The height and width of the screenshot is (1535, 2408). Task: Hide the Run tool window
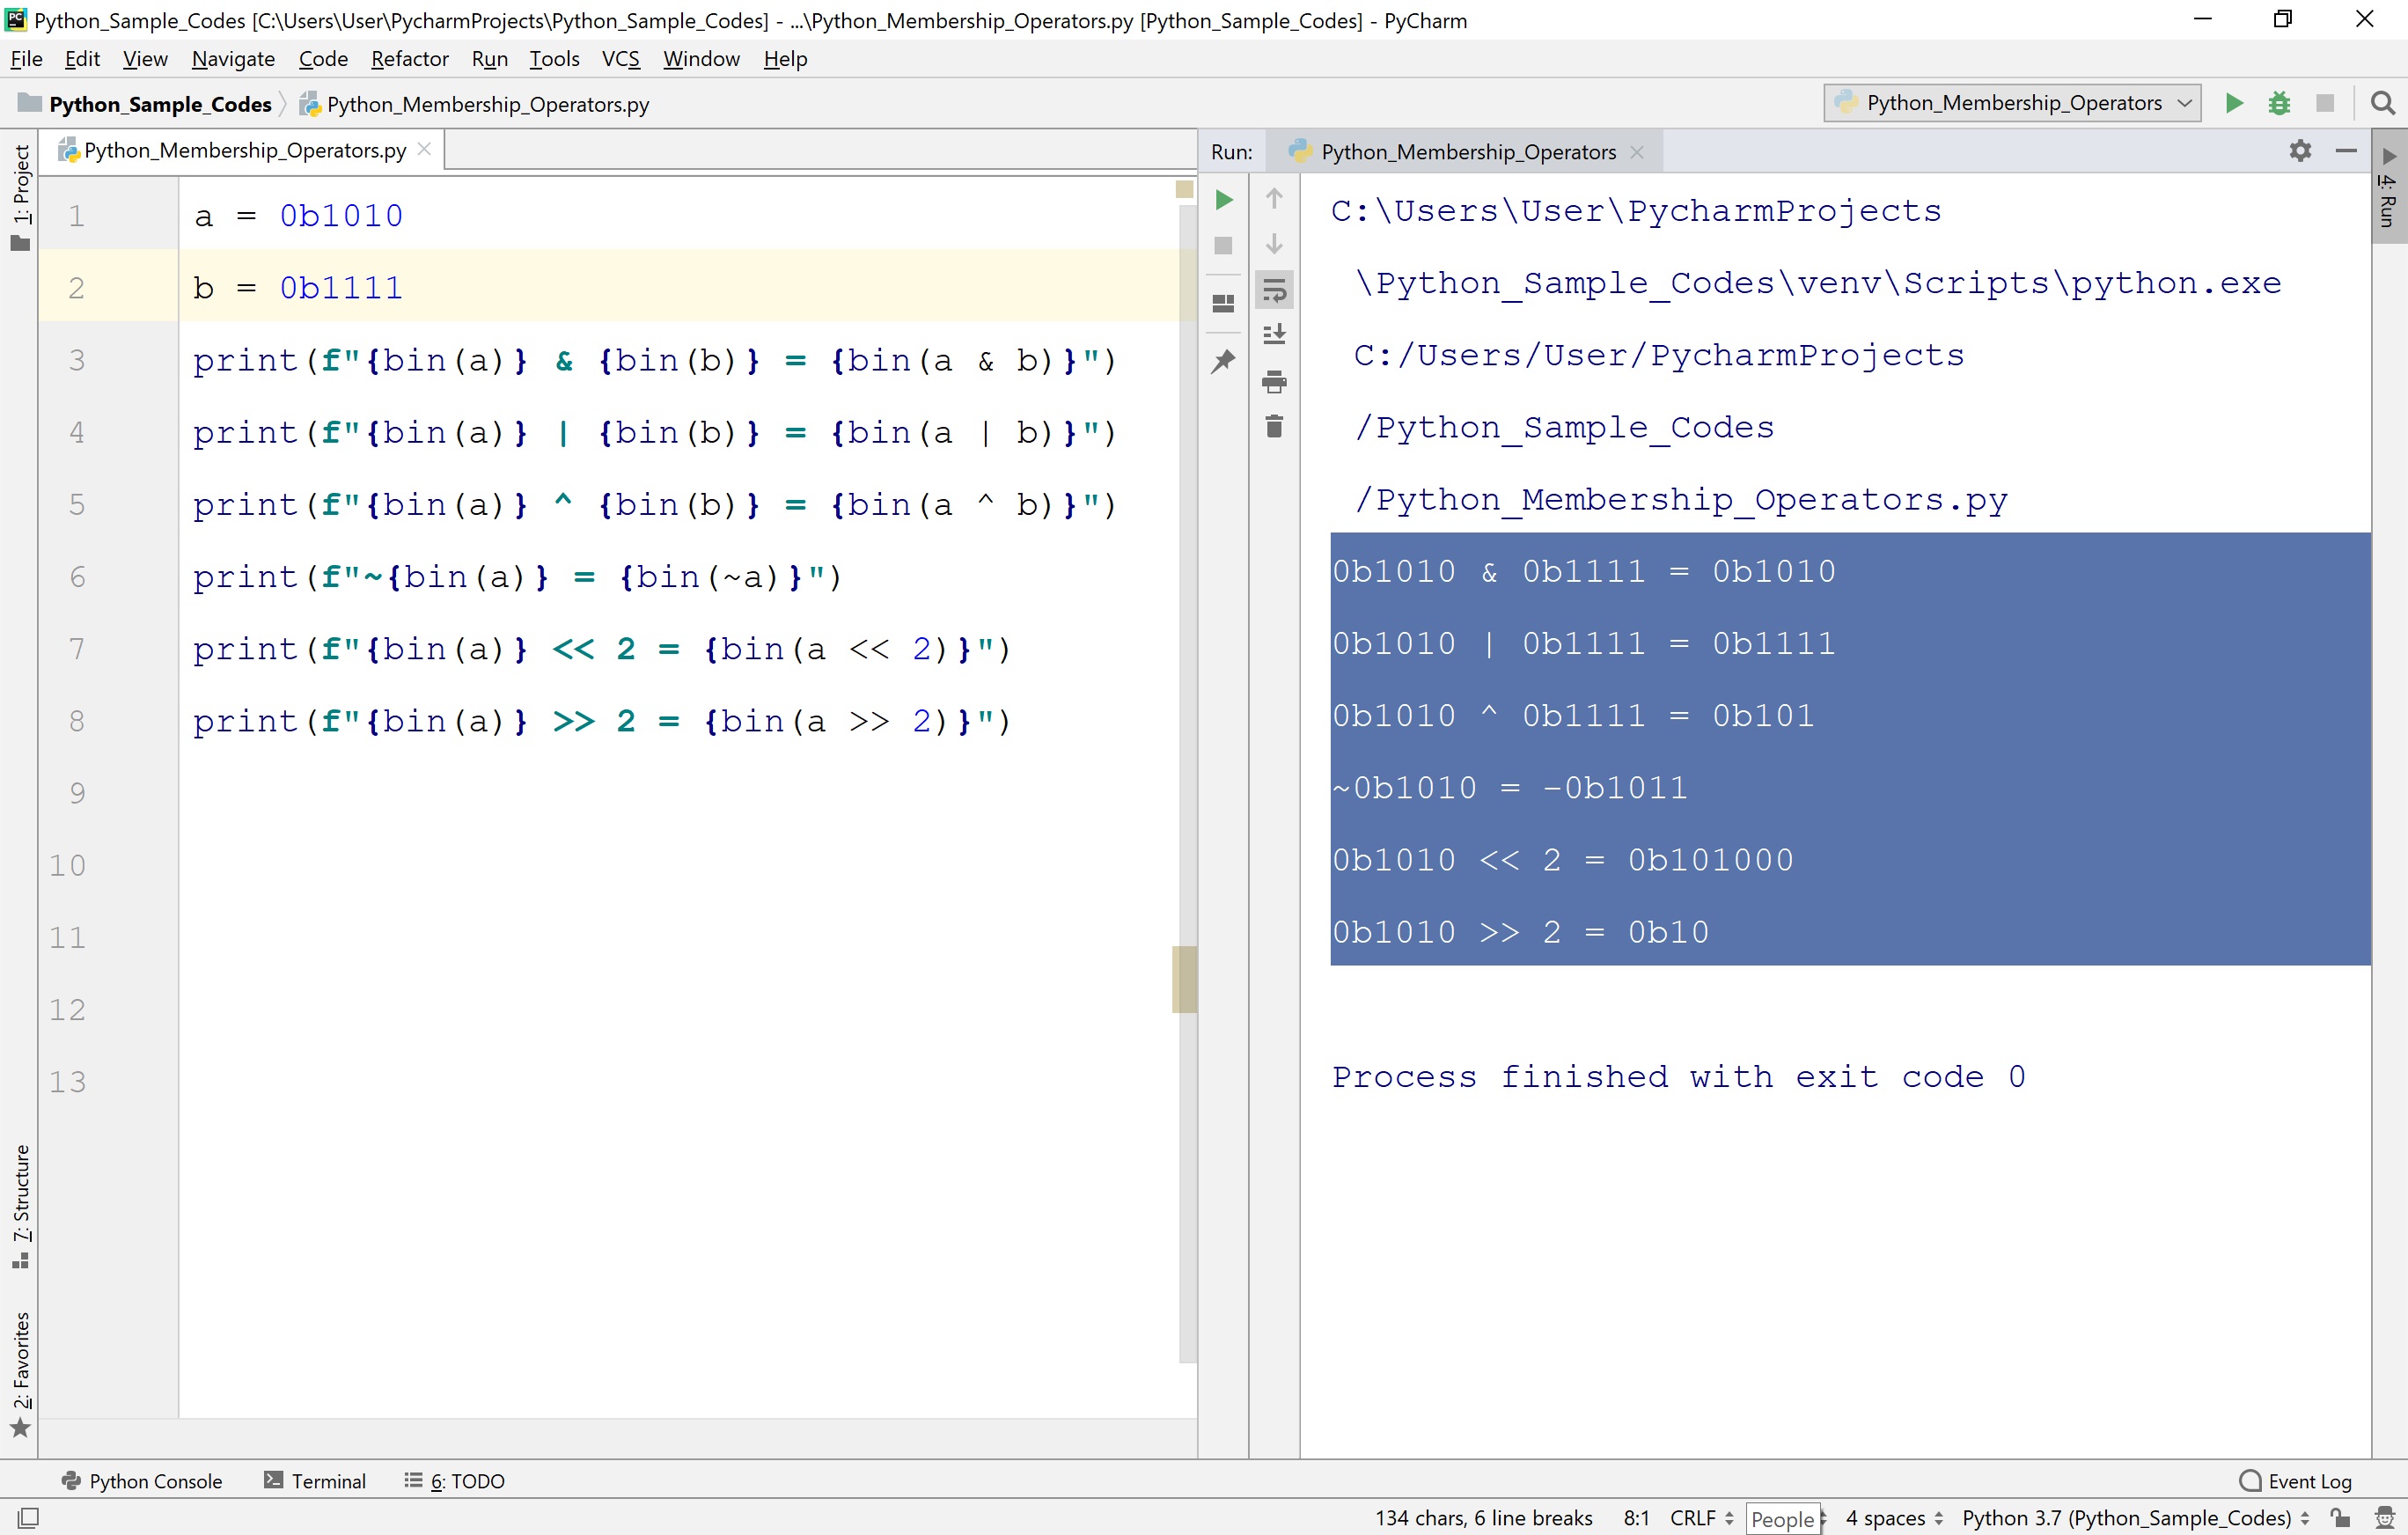pyautogui.click(x=2346, y=151)
